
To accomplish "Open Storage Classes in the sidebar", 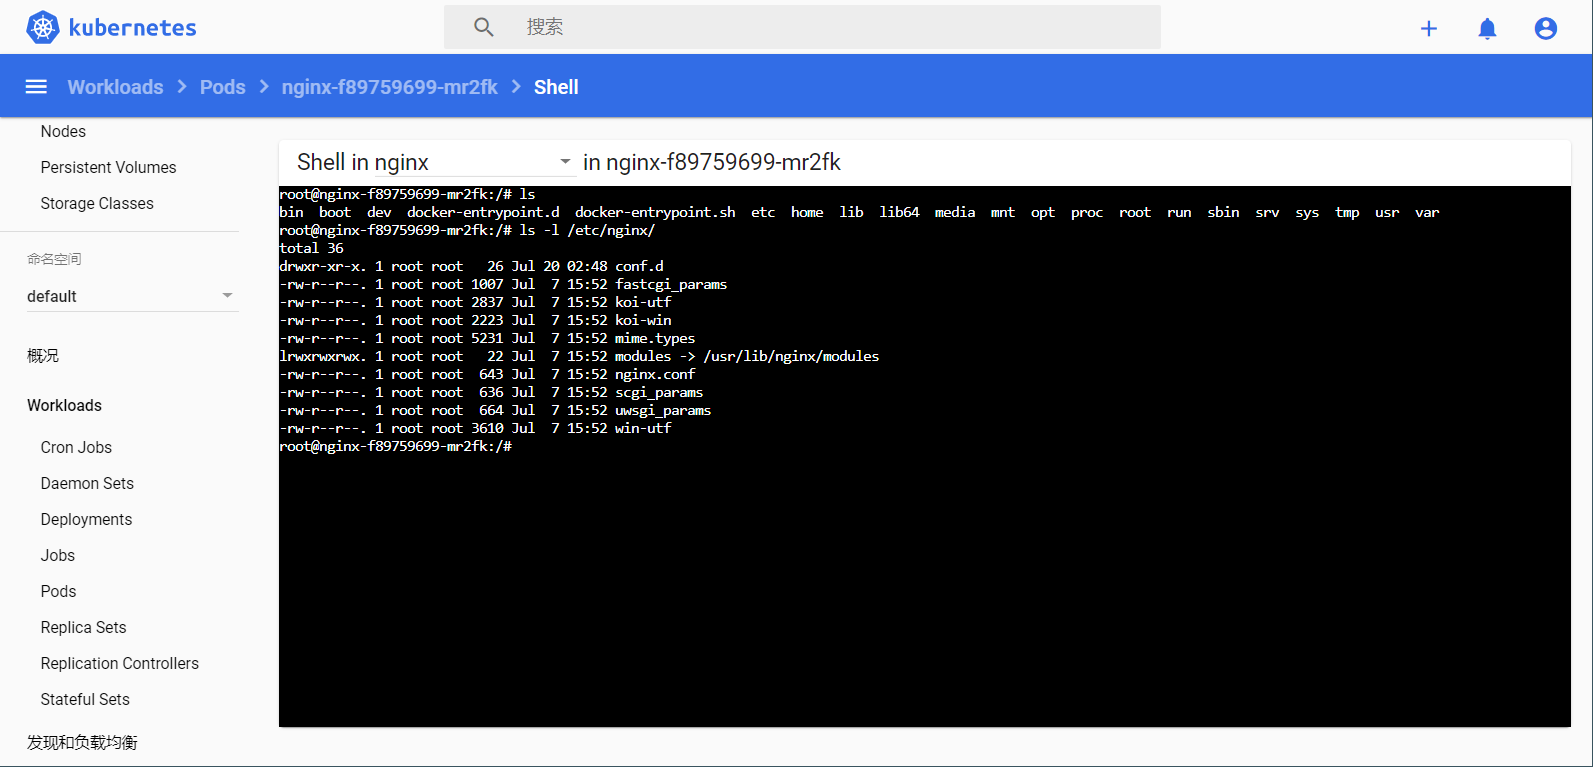I will point(97,203).
